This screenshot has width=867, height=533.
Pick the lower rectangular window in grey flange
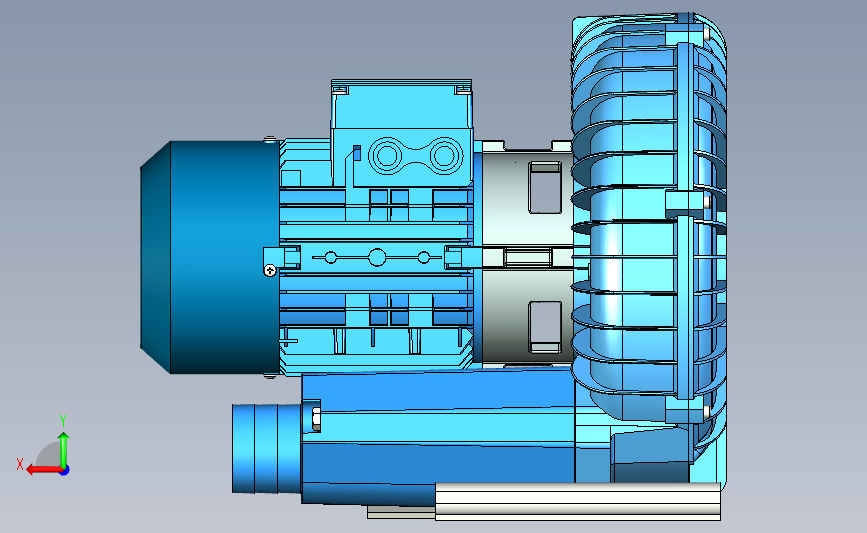545,327
